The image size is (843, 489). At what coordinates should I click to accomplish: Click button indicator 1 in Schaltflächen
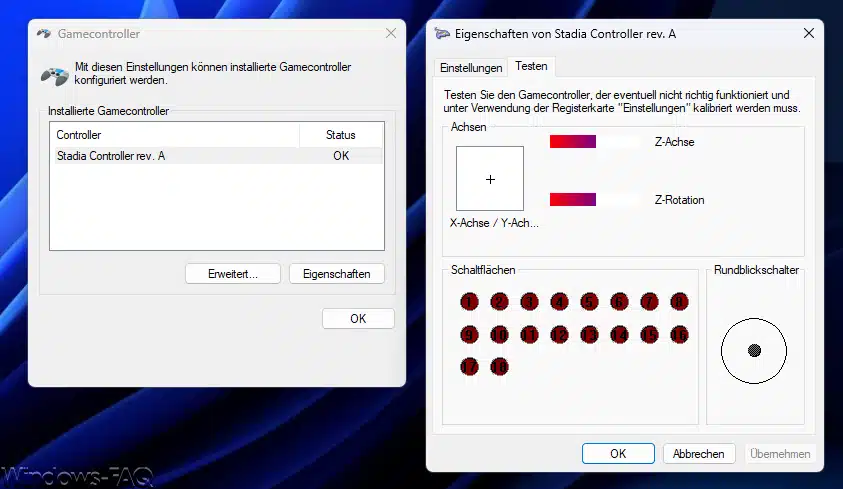[x=469, y=302]
